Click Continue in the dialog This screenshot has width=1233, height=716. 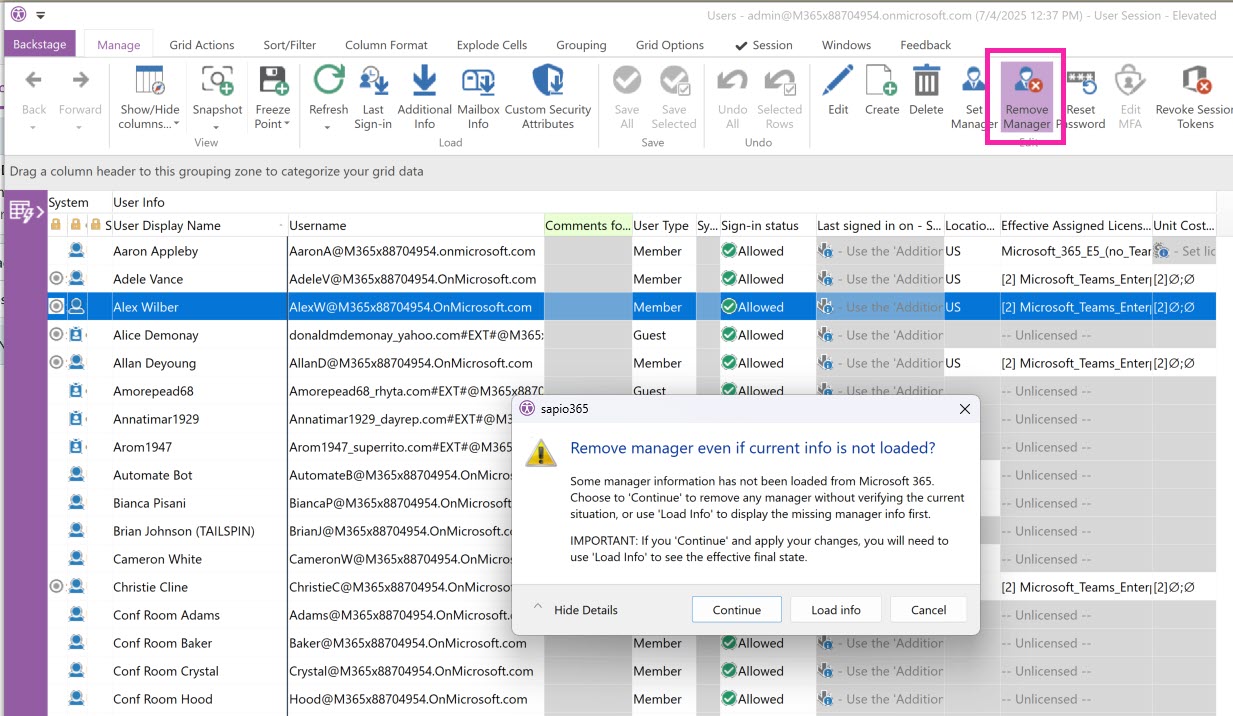pos(736,610)
